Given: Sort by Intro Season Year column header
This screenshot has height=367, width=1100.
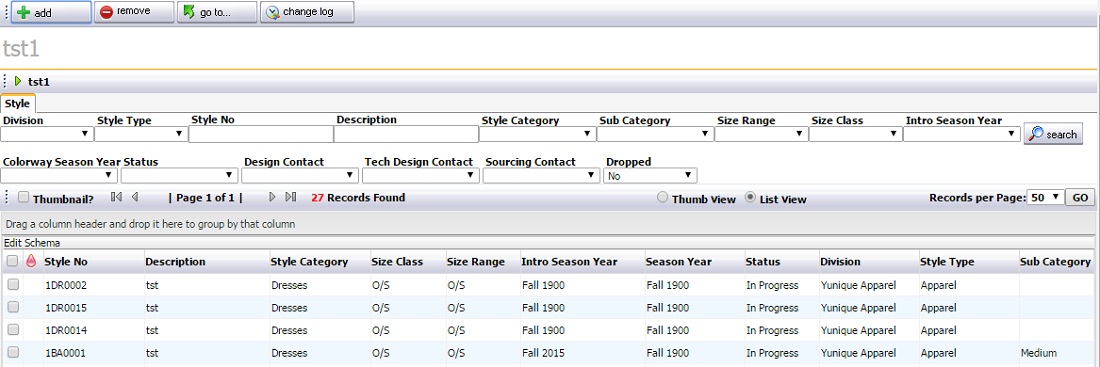Looking at the screenshot, I should (x=569, y=262).
